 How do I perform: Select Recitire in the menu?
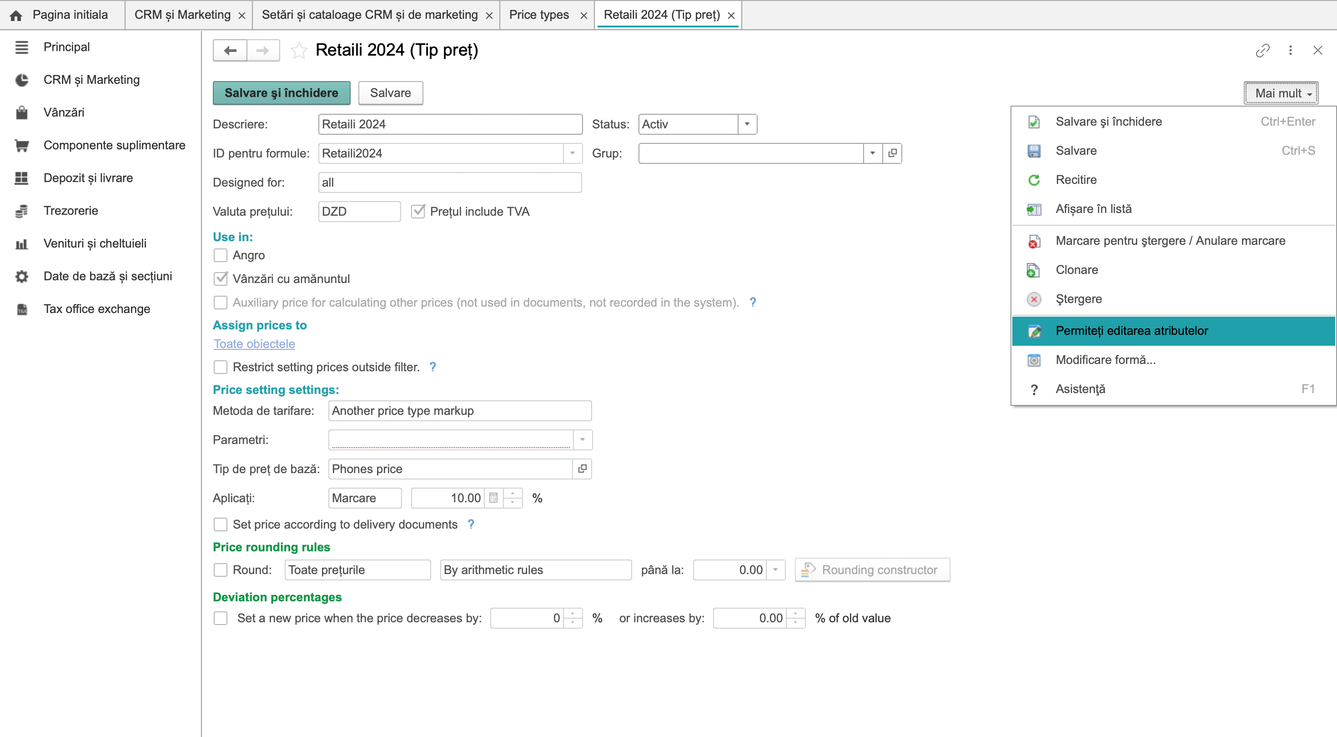point(1173,180)
